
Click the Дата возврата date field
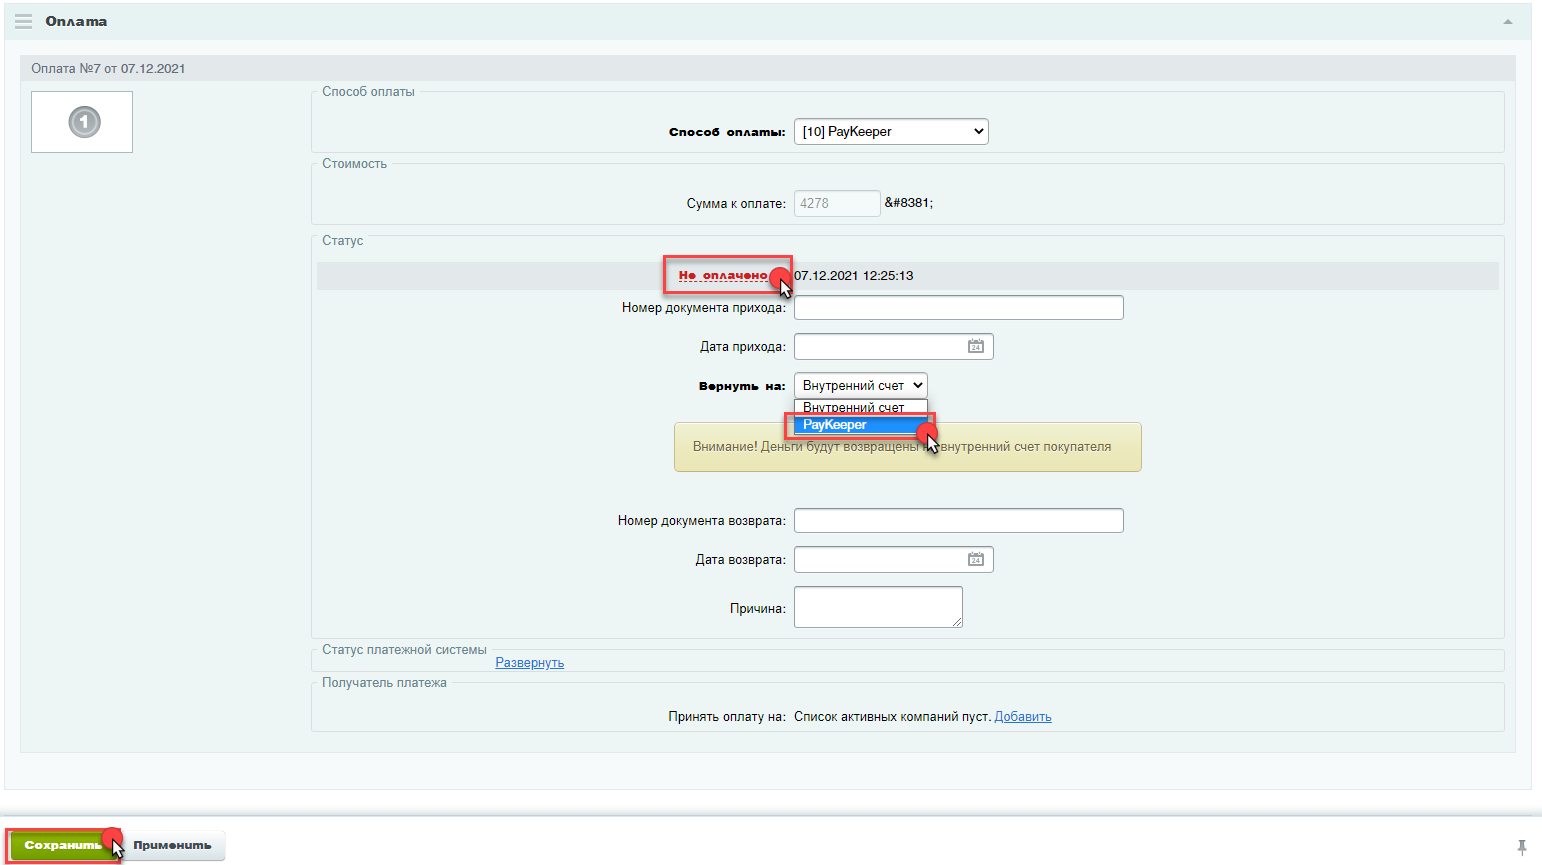(x=878, y=560)
